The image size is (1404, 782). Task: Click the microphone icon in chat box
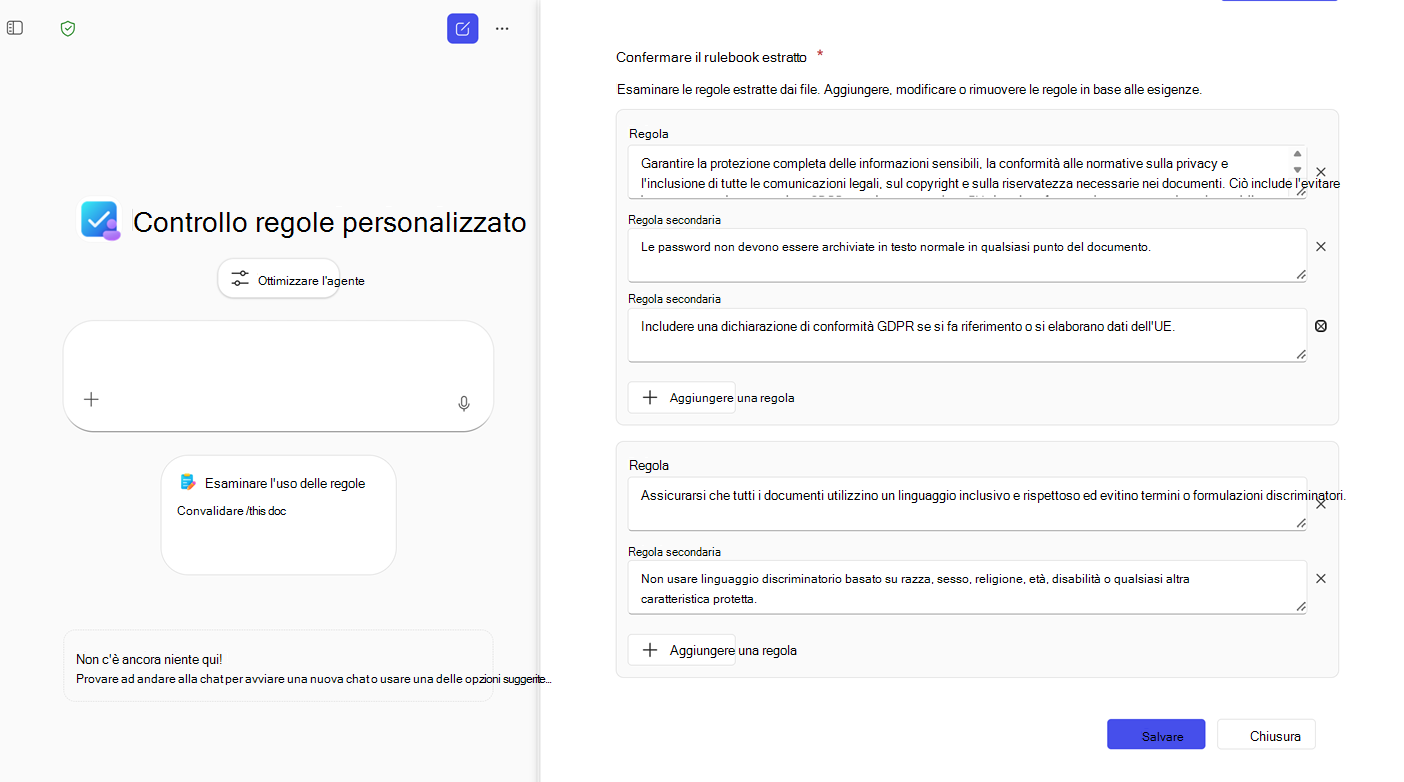pyautogui.click(x=464, y=404)
